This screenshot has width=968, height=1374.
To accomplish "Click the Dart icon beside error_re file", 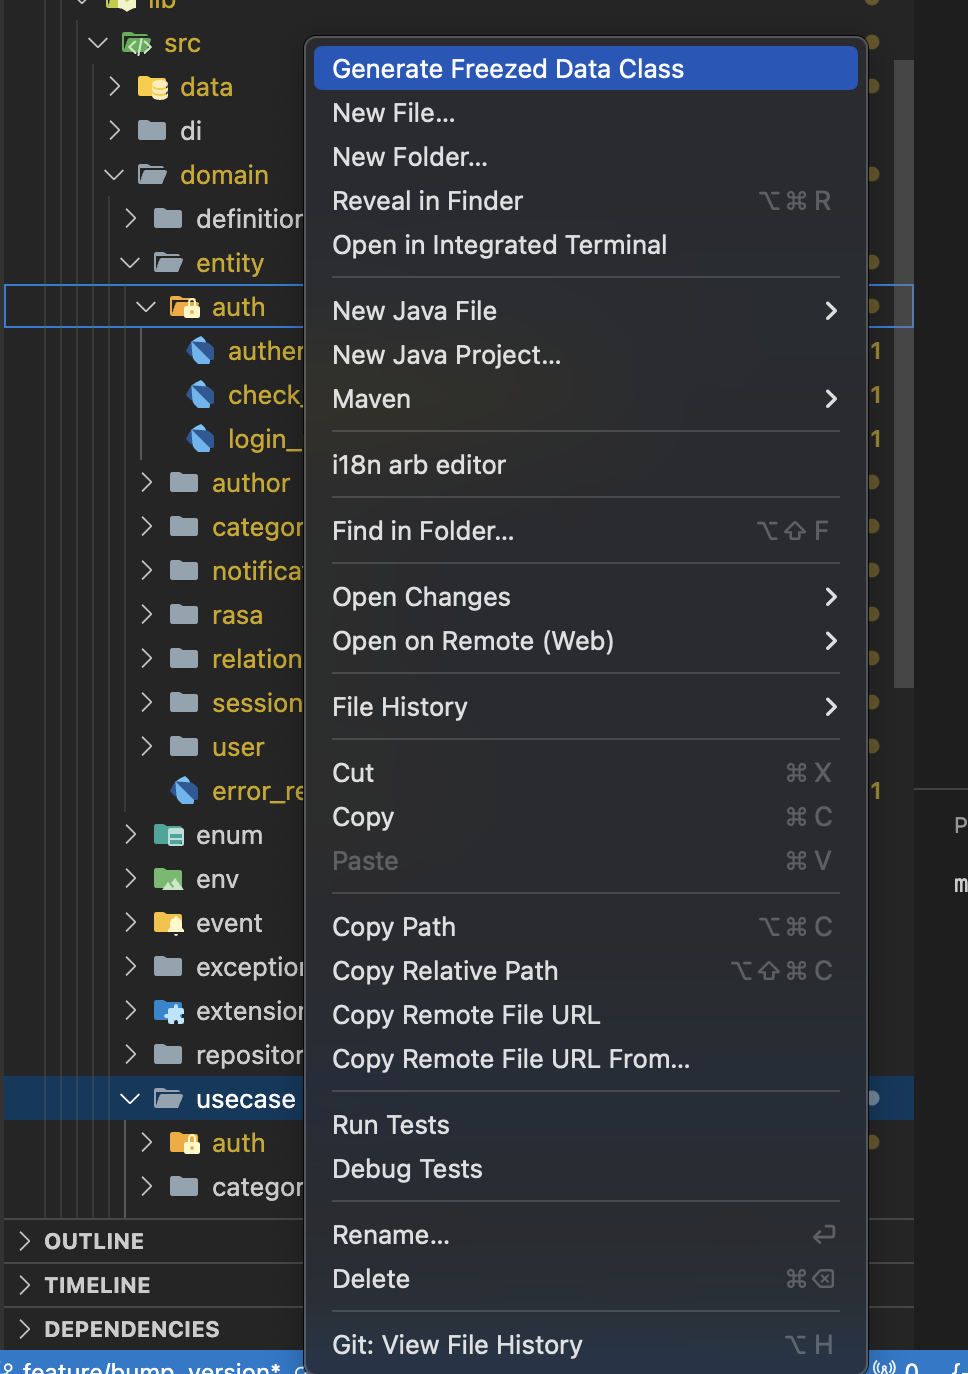I will 185,791.
